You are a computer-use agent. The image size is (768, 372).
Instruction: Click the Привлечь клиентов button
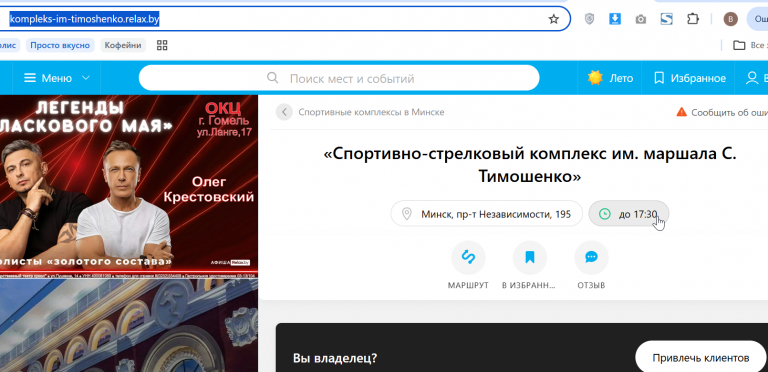(x=700, y=357)
